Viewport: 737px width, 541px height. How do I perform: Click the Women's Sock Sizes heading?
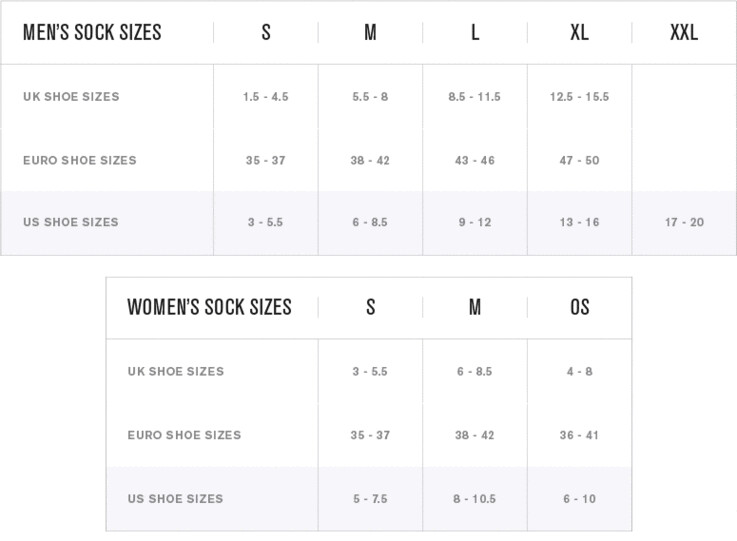[x=209, y=307]
